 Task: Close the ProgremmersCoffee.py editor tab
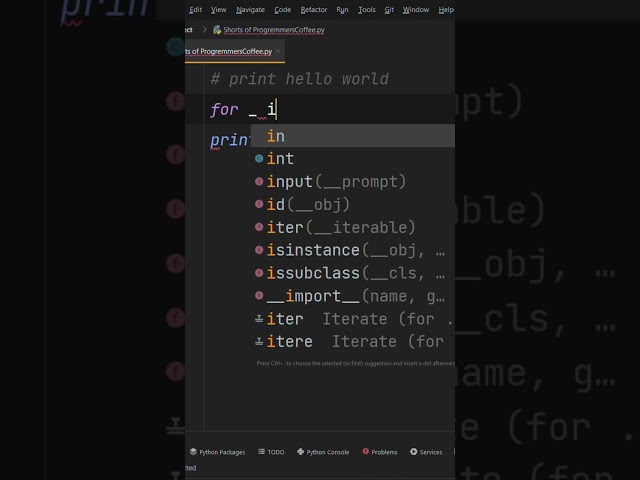click(x=278, y=51)
